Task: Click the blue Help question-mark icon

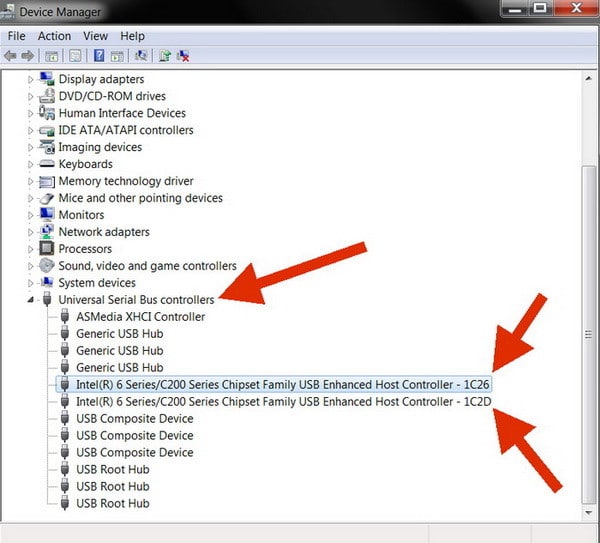Action: (99, 56)
